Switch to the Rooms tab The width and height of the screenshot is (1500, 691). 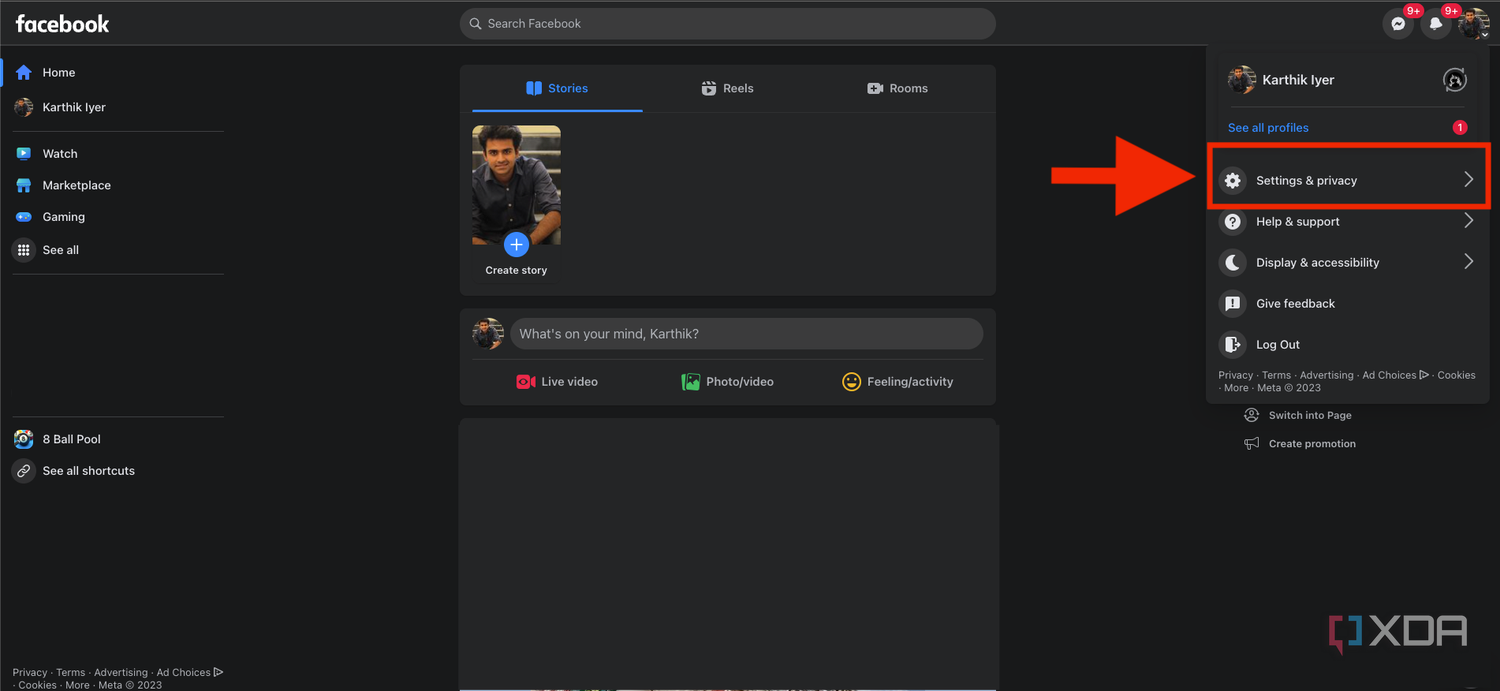(x=897, y=88)
